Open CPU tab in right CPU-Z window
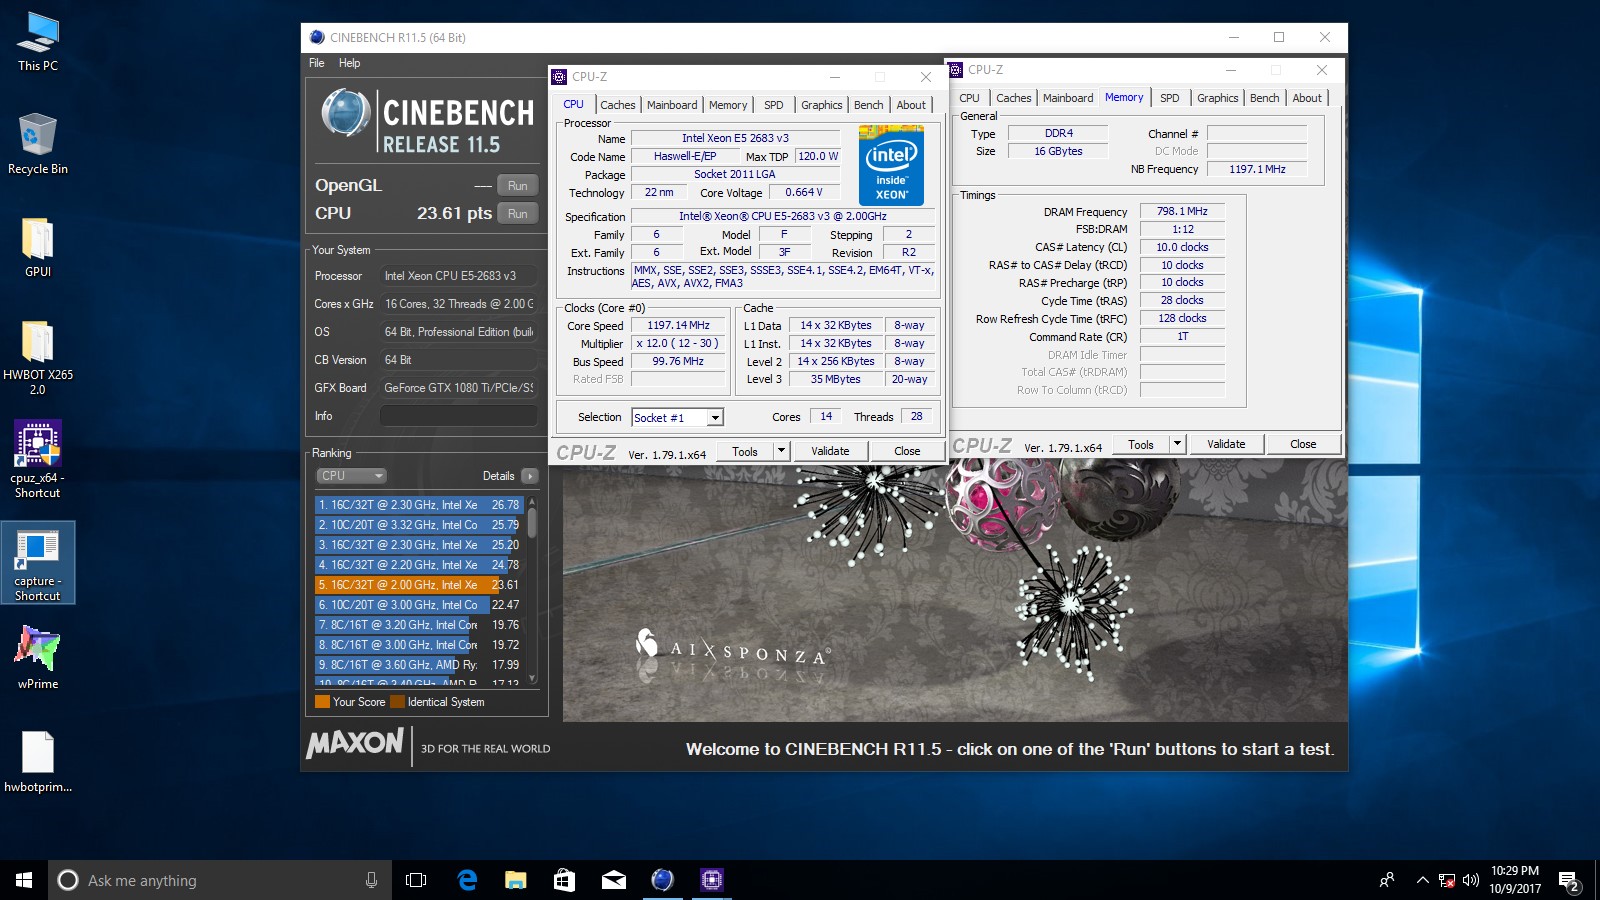Screen dimensions: 1600x900 coord(970,98)
